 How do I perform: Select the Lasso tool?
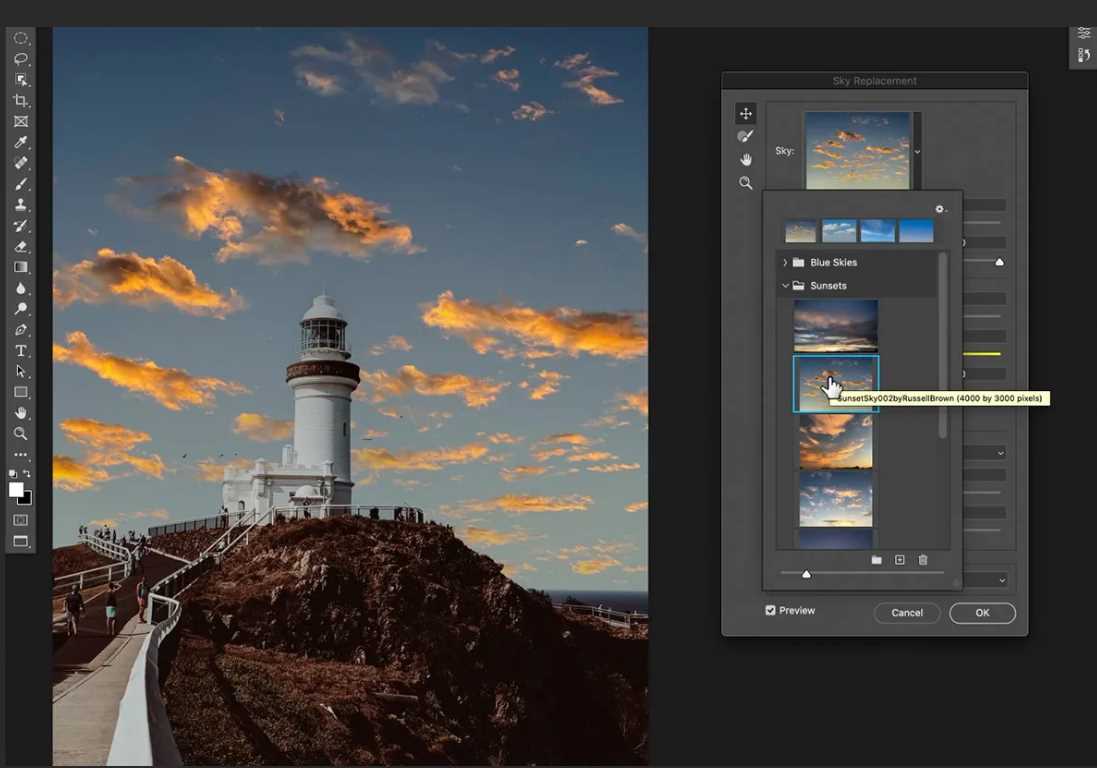point(20,59)
